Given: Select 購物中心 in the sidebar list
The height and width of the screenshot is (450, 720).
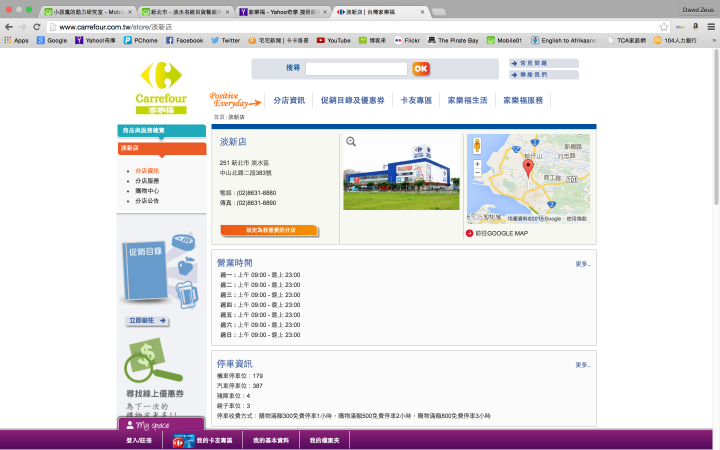Looking at the screenshot, I should click(x=147, y=191).
